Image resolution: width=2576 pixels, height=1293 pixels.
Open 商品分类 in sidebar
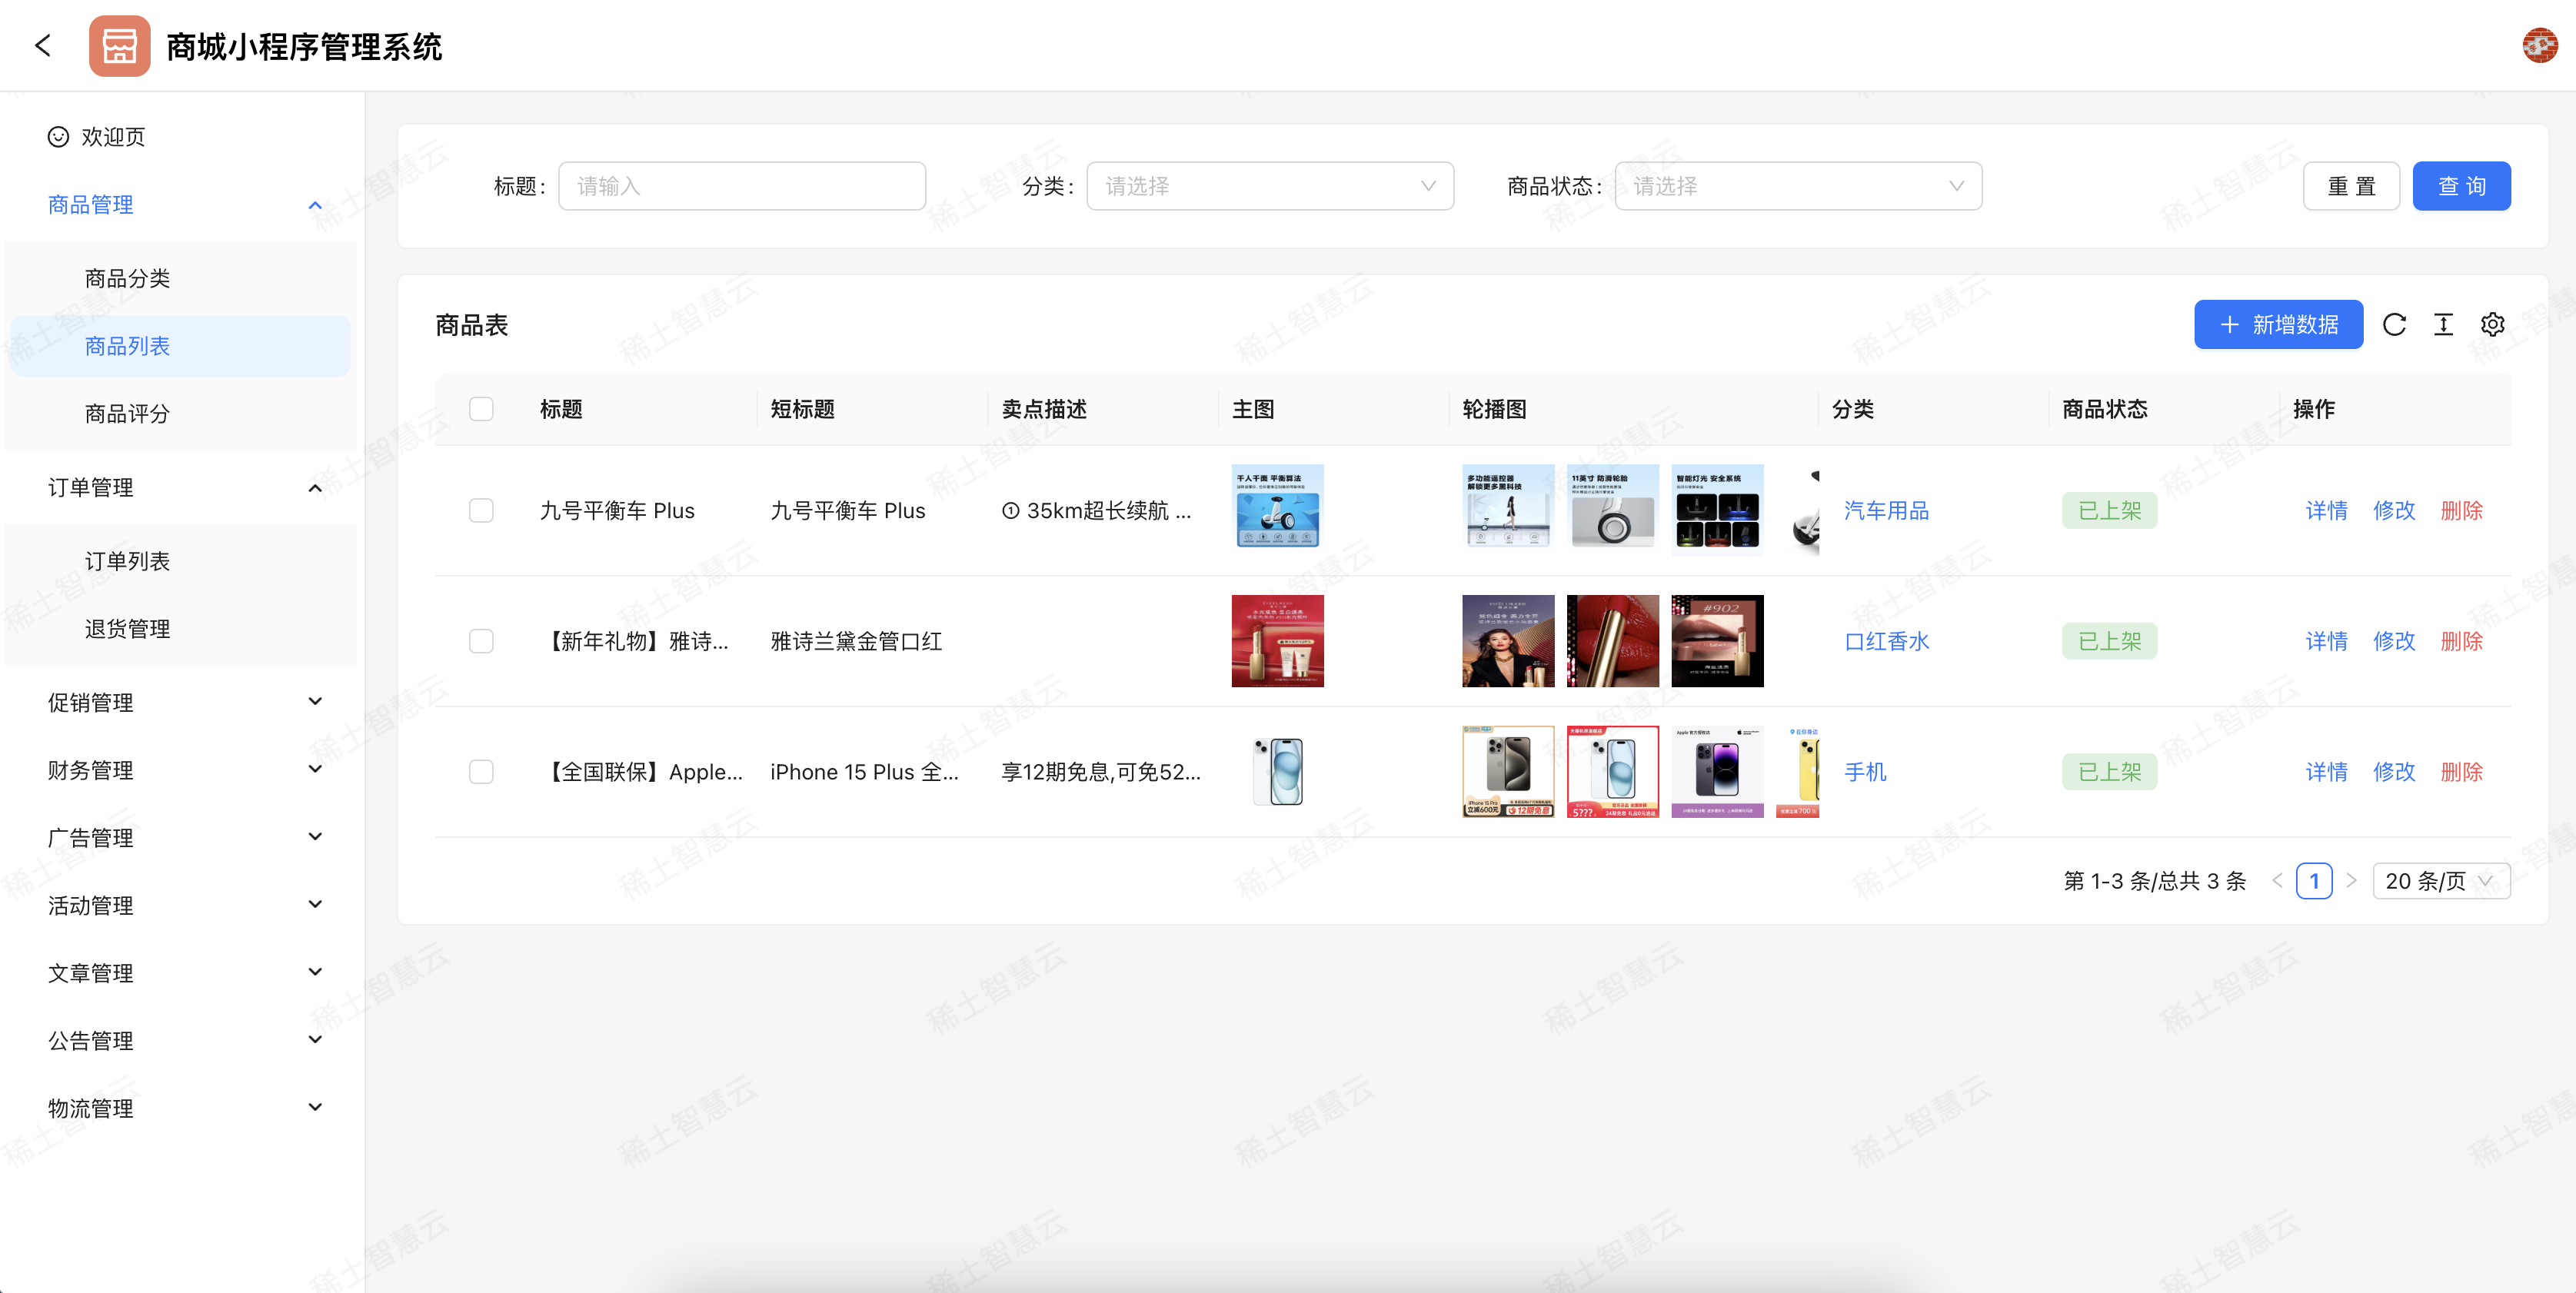click(x=127, y=278)
